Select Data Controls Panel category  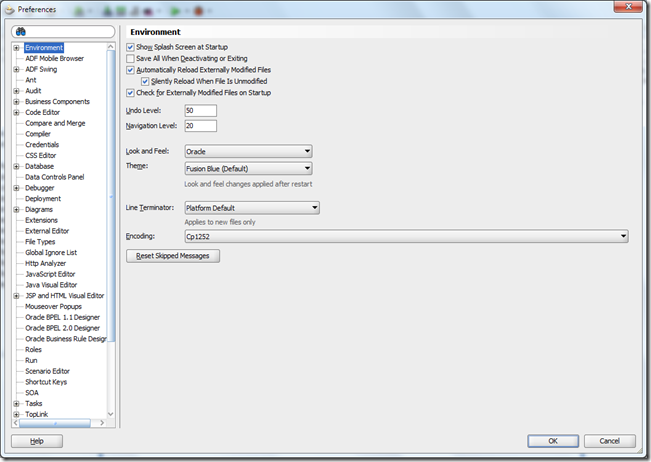coord(54,177)
